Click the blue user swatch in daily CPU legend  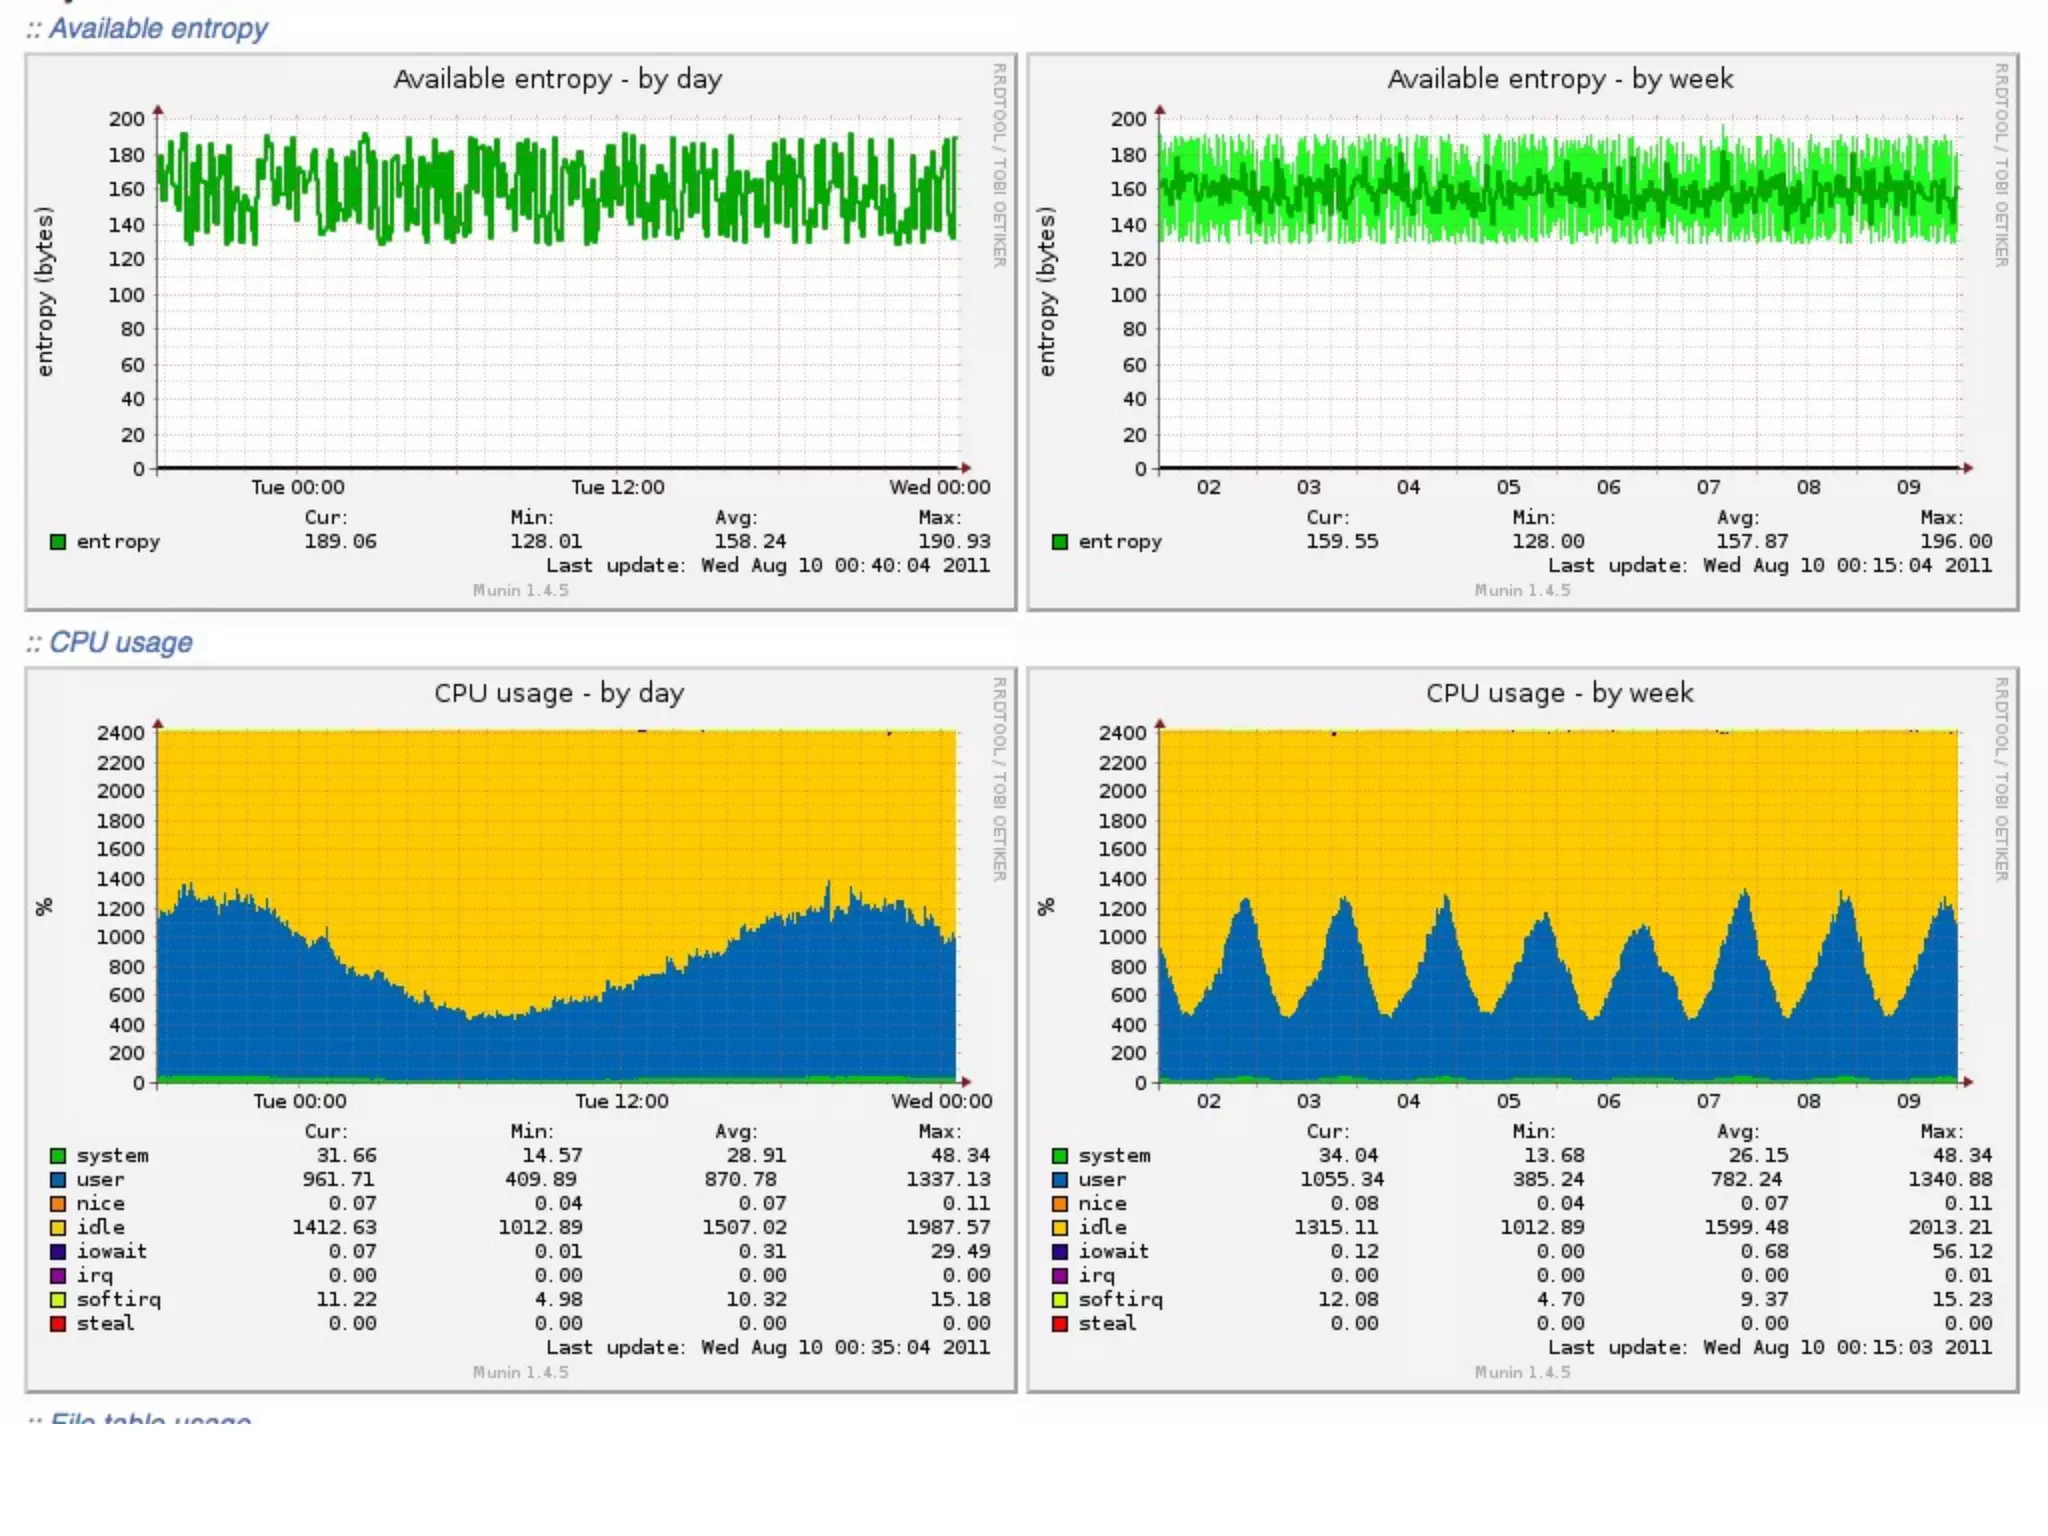point(58,1180)
